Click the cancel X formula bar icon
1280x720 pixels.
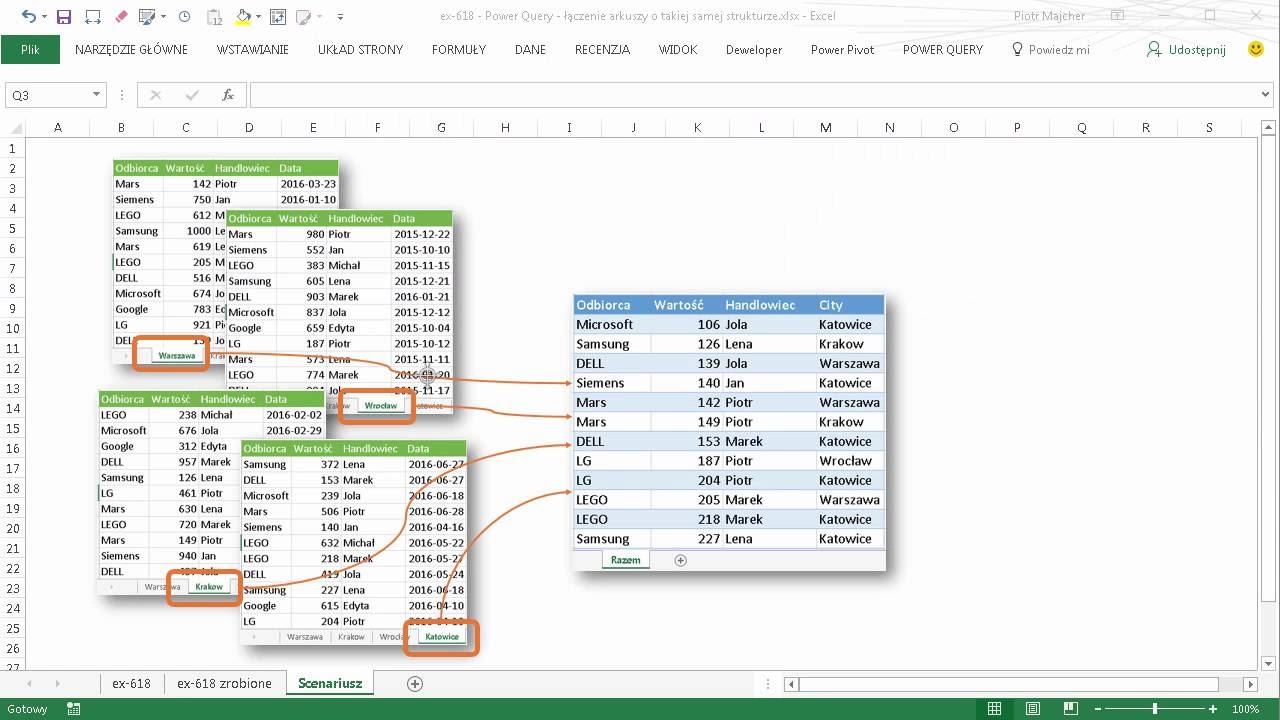[155, 95]
